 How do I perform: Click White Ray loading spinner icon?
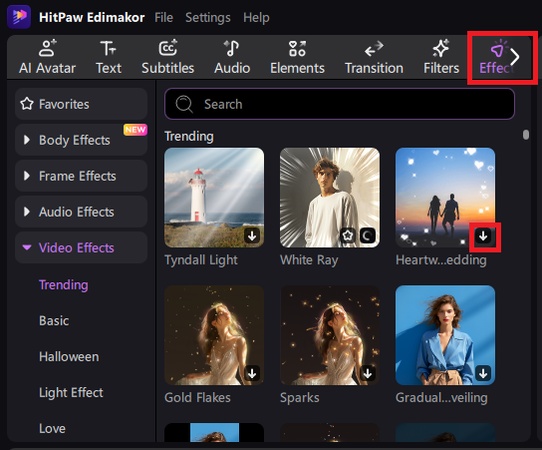click(367, 236)
